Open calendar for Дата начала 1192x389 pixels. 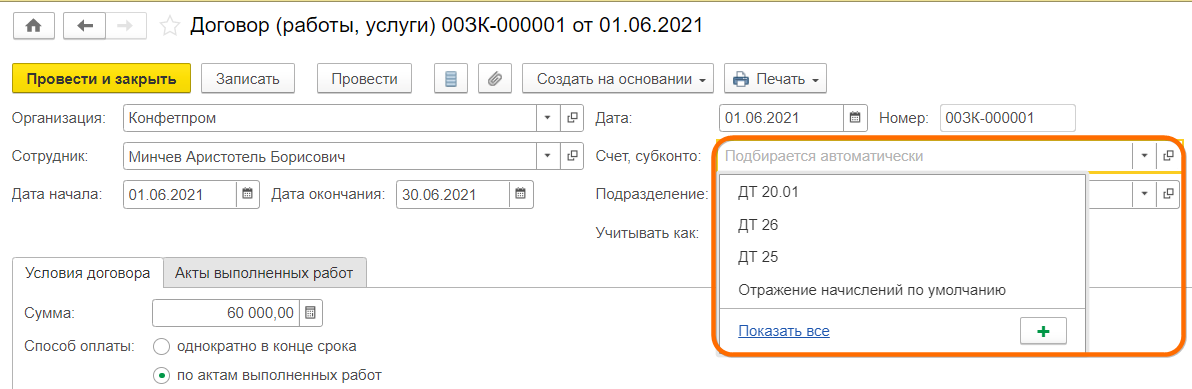point(247,193)
